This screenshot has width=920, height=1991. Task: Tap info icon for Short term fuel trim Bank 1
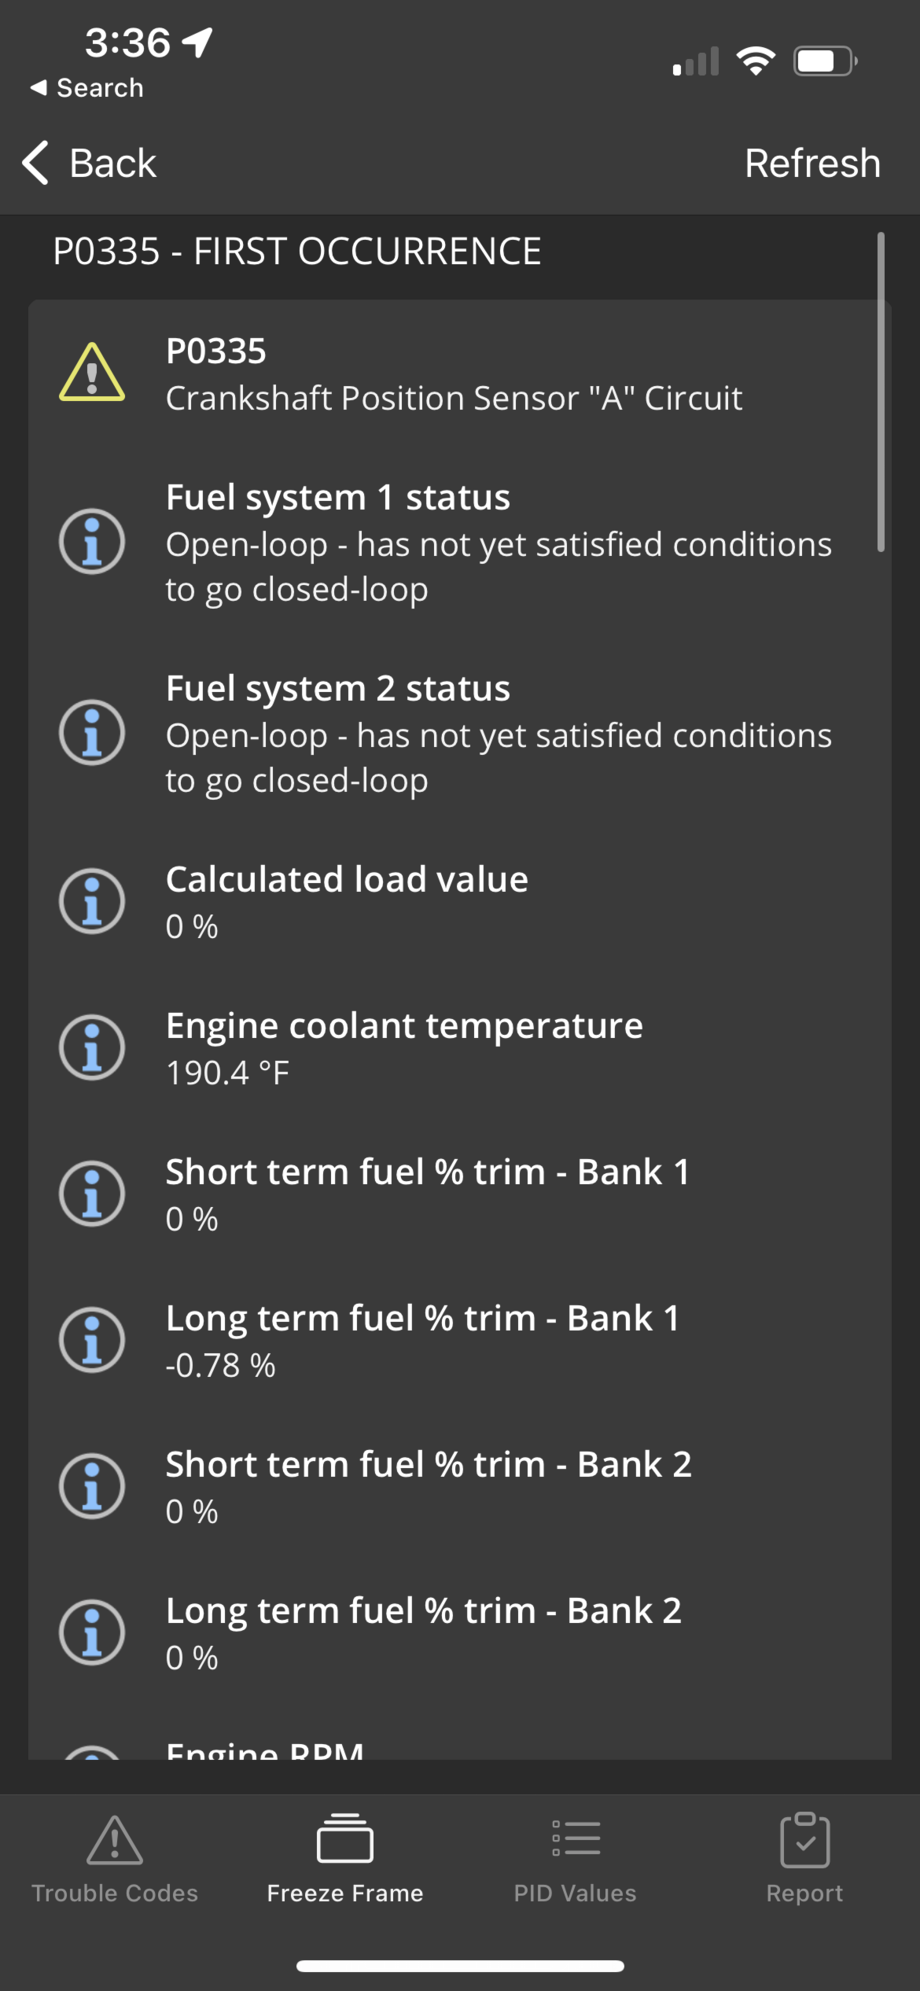tap(92, 1193)
